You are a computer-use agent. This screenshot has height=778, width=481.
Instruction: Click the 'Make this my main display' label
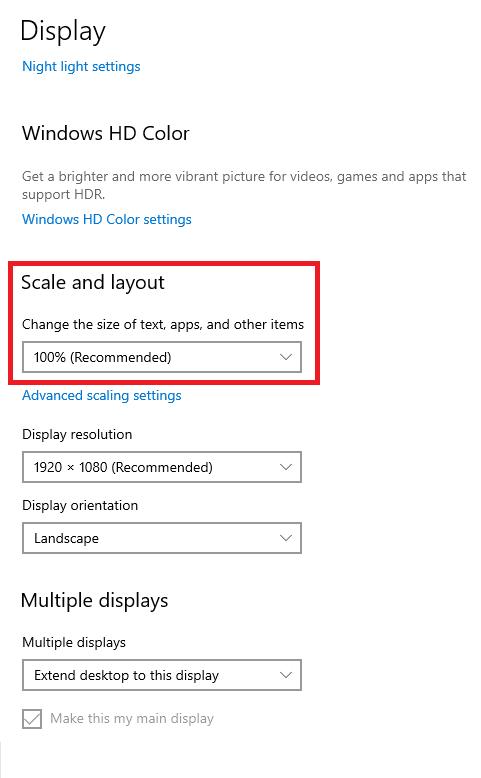[x=132, y=718]
